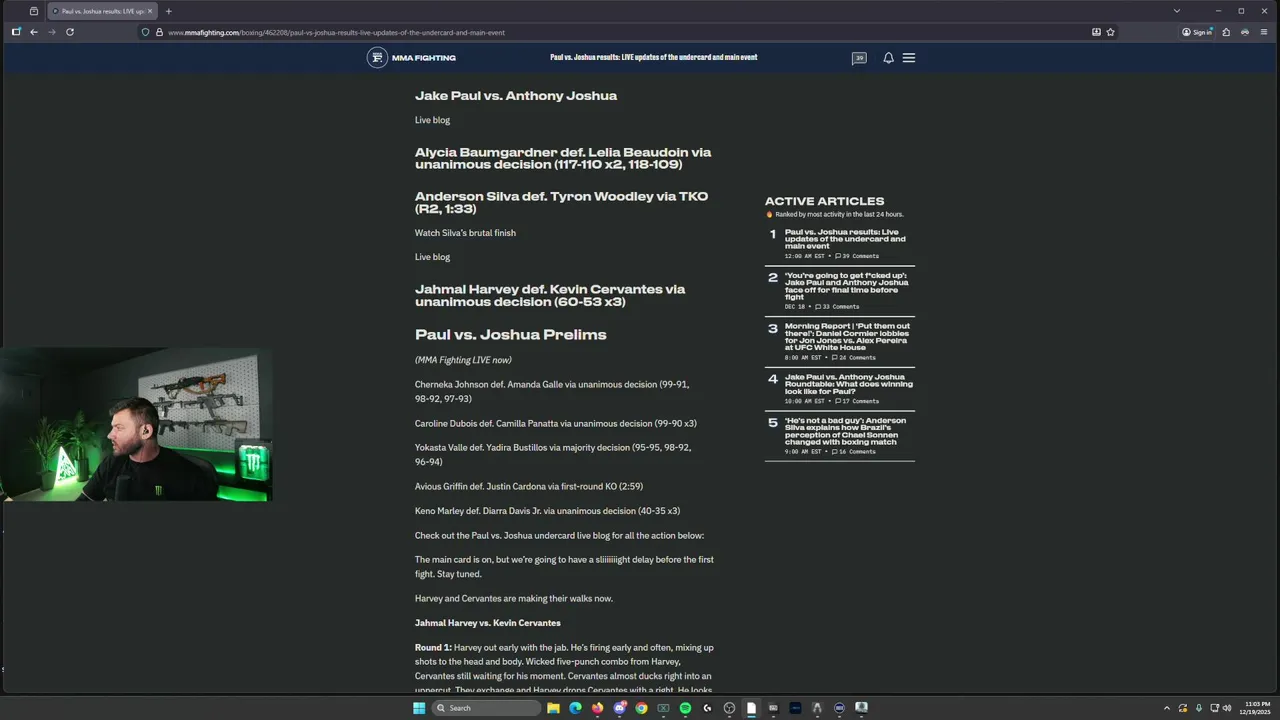Open site notifications bell

point(888,58)
